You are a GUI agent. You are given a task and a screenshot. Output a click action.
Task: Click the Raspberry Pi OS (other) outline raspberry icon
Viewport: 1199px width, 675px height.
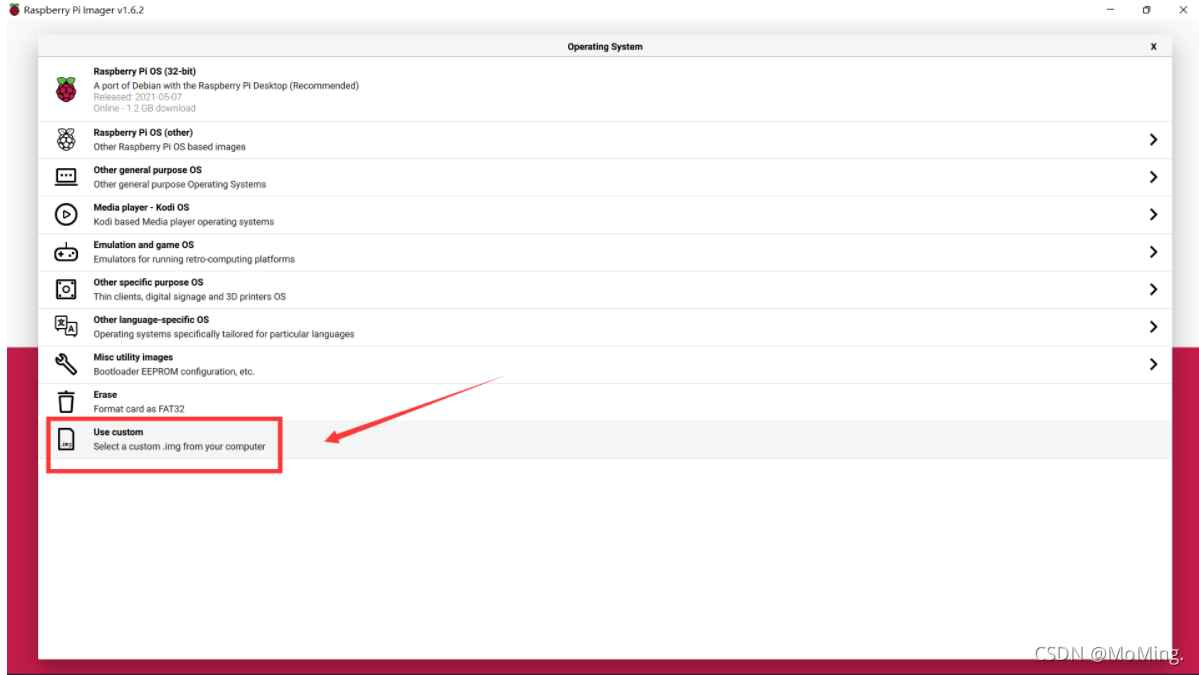[x=67, y=139]
